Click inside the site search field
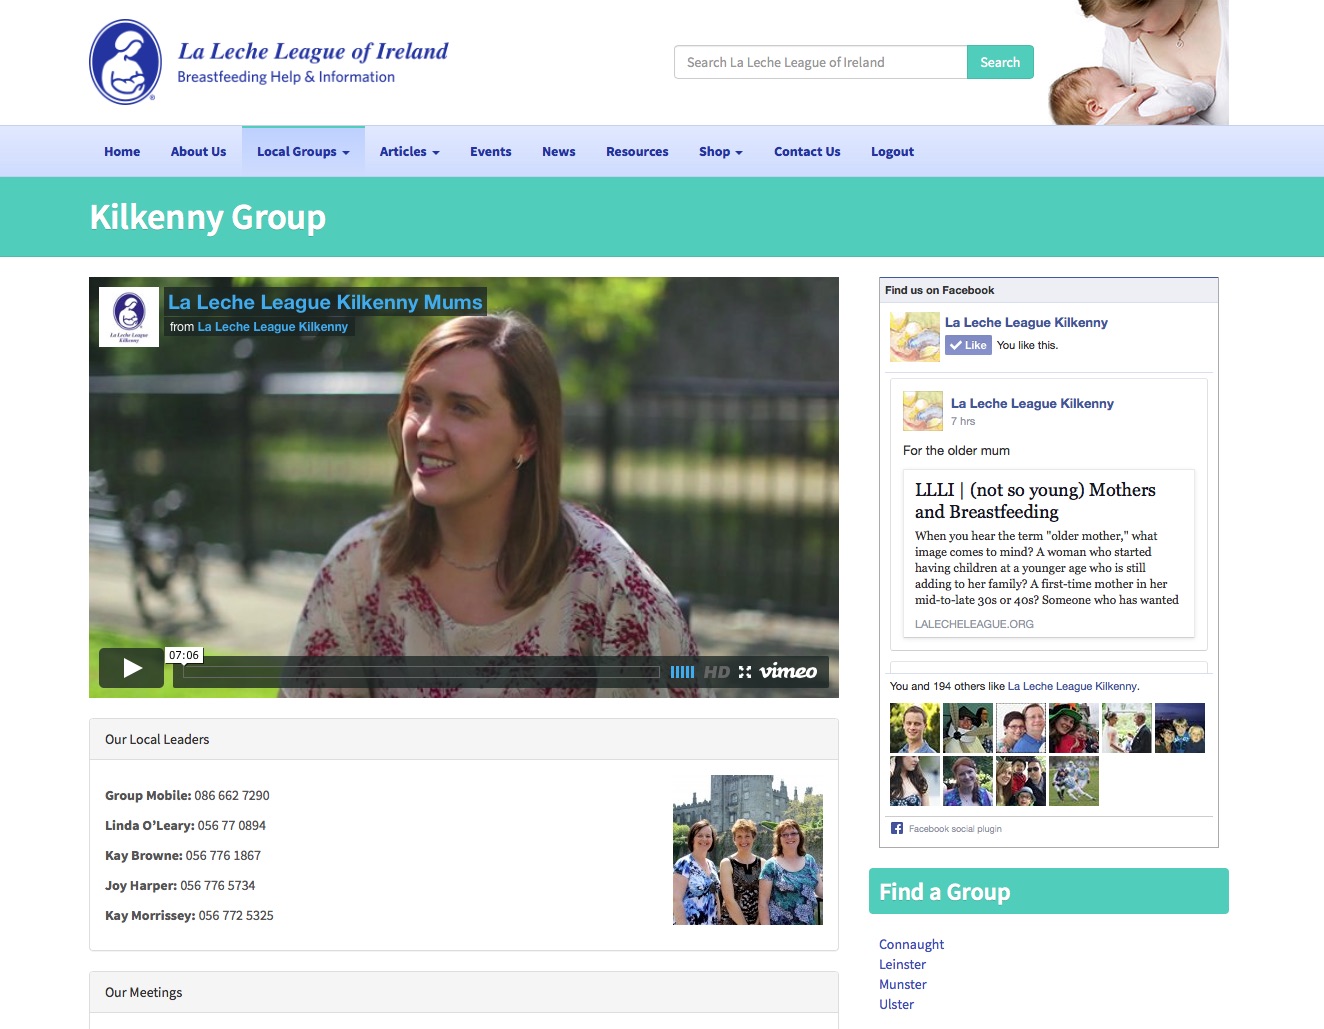Screen dimensions: 1324x1029 pyautogui.click(x=820, y=62)
